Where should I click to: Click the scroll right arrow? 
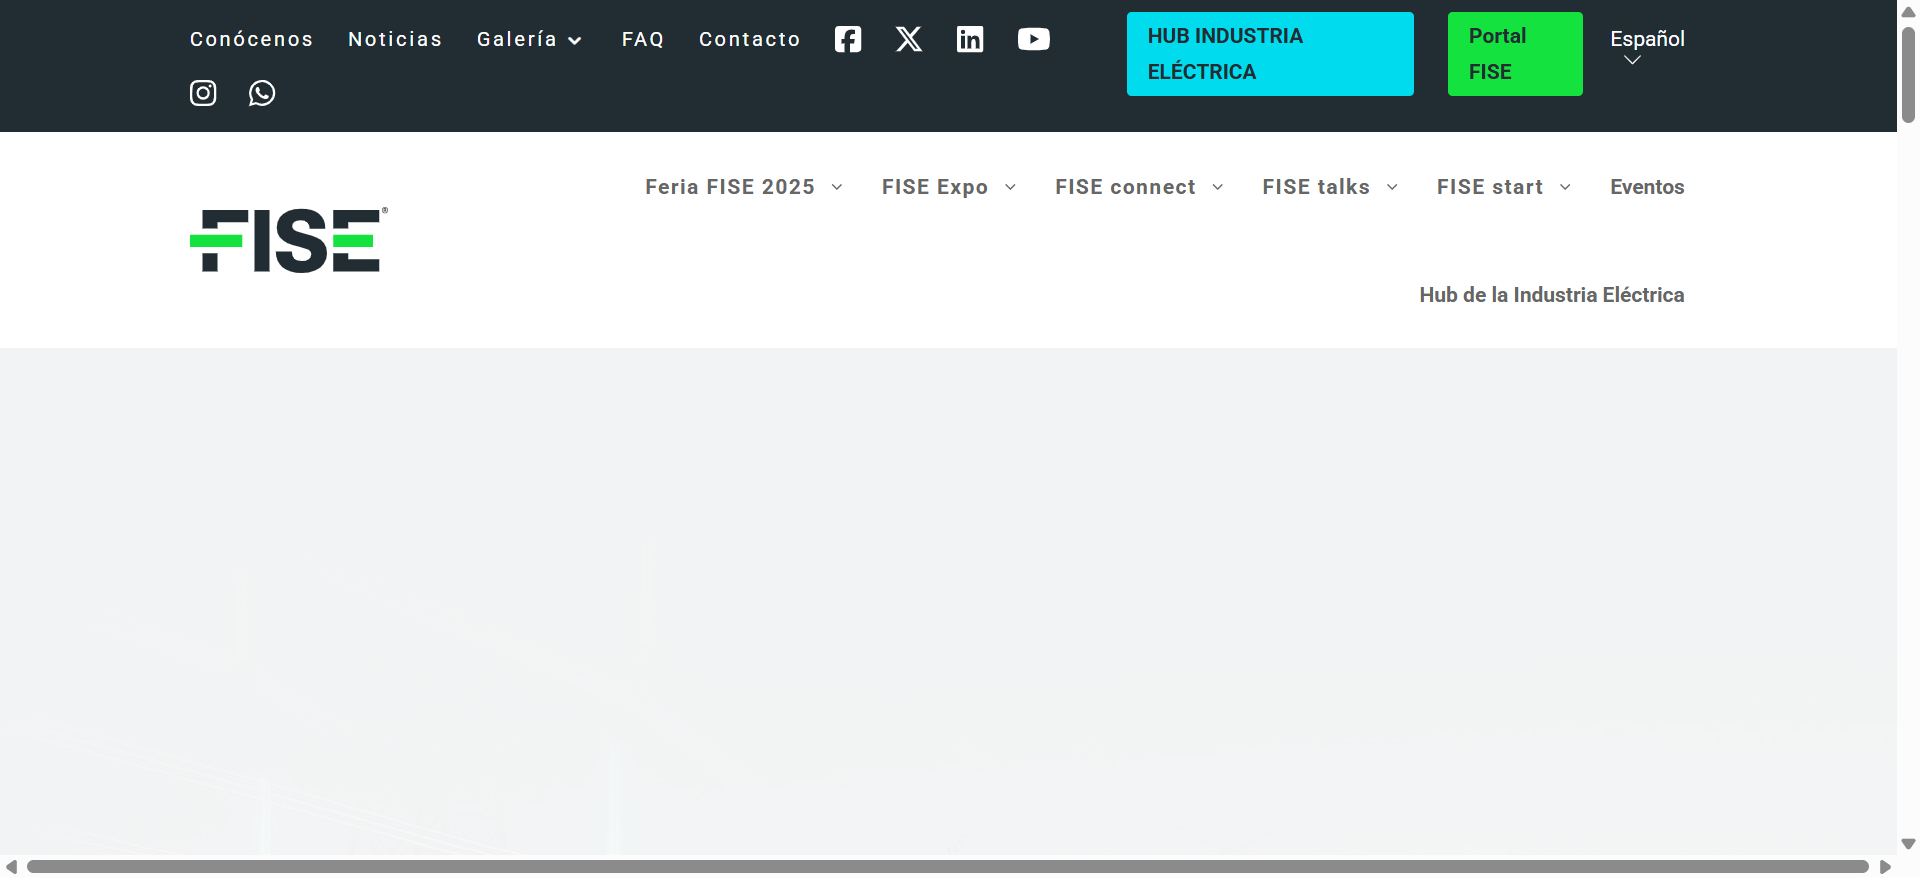pos(1885,866)
